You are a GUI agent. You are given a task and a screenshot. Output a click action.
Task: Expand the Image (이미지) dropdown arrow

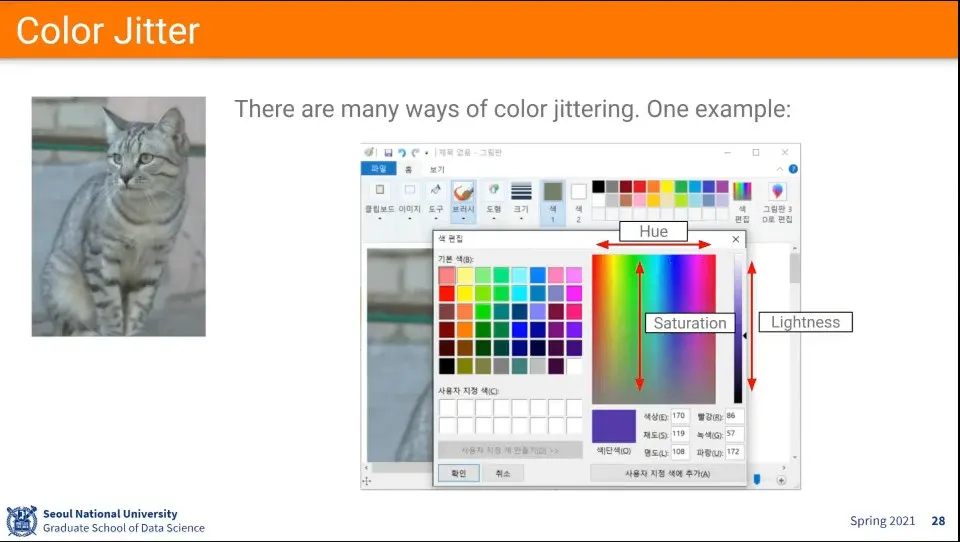point(410,218)
